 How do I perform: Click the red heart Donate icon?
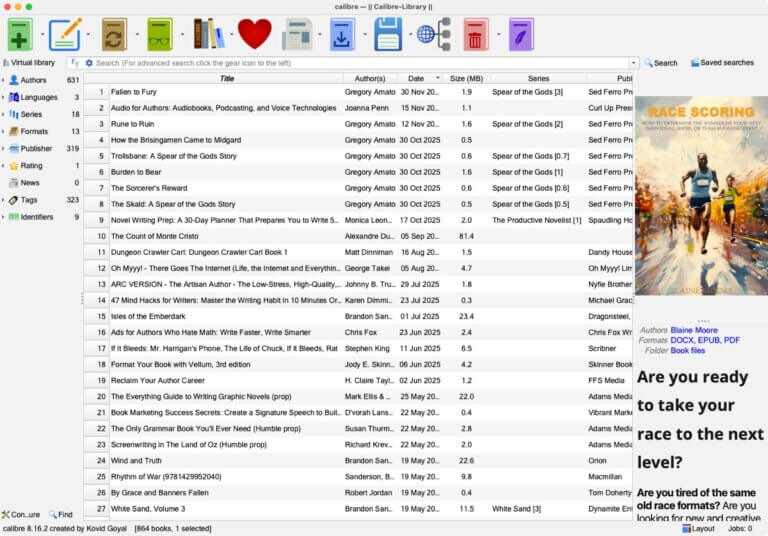pyautogui.click(x=254, y=34)
